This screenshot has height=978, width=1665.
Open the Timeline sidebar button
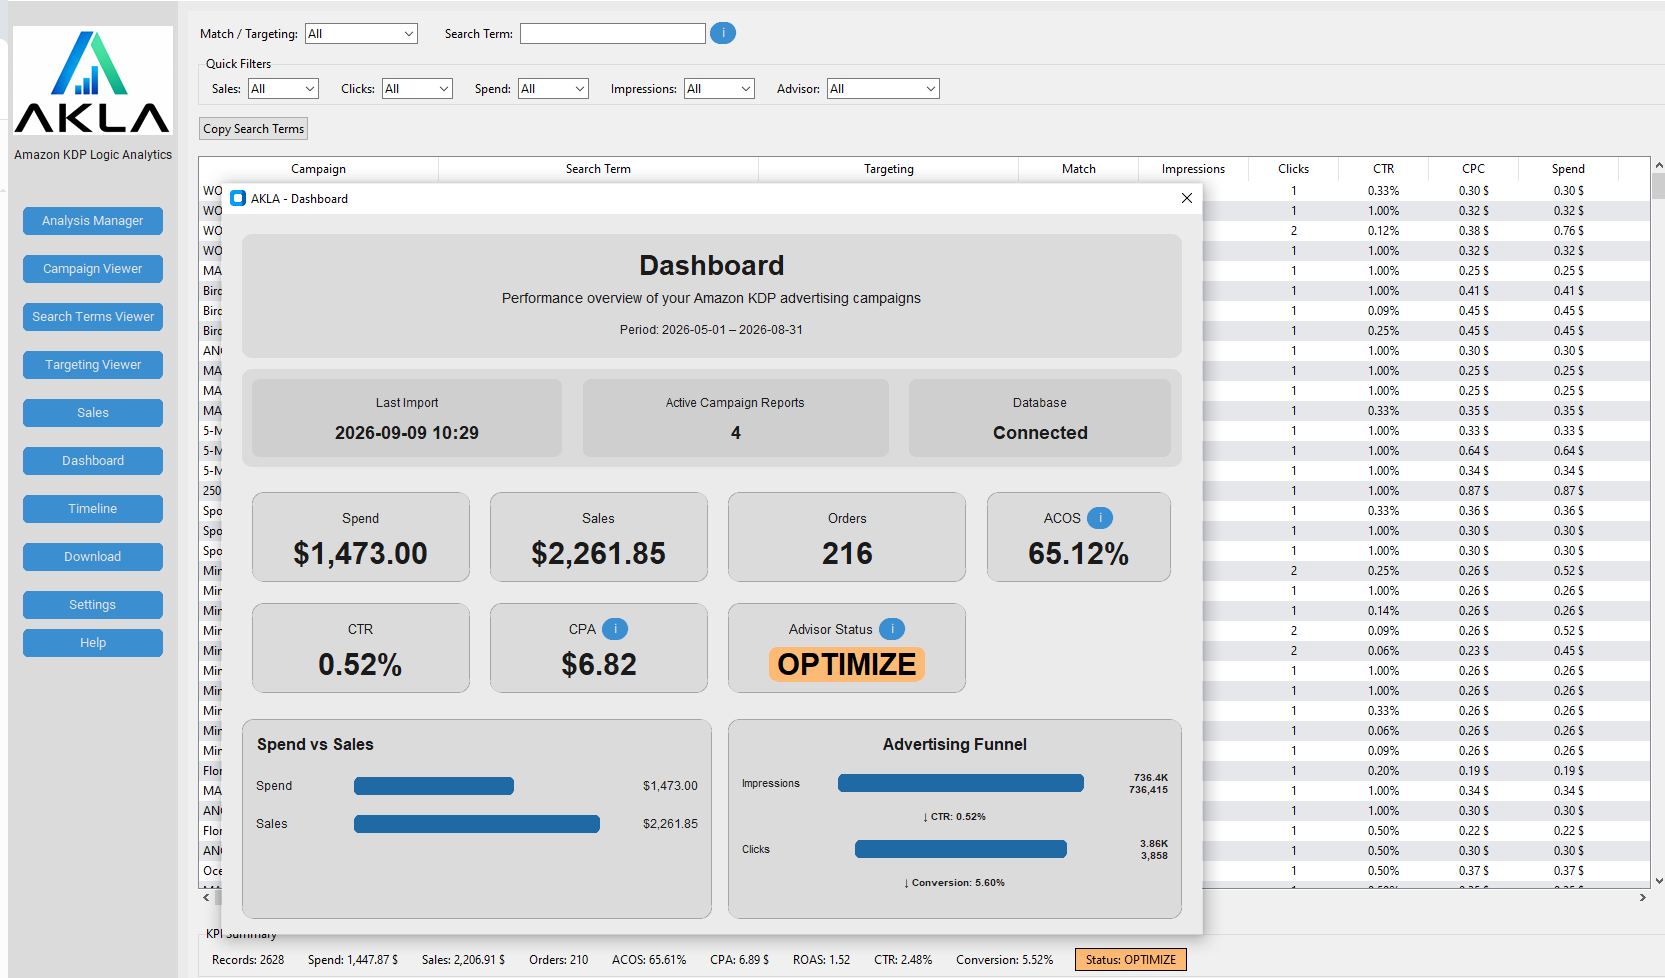(93, 509)
